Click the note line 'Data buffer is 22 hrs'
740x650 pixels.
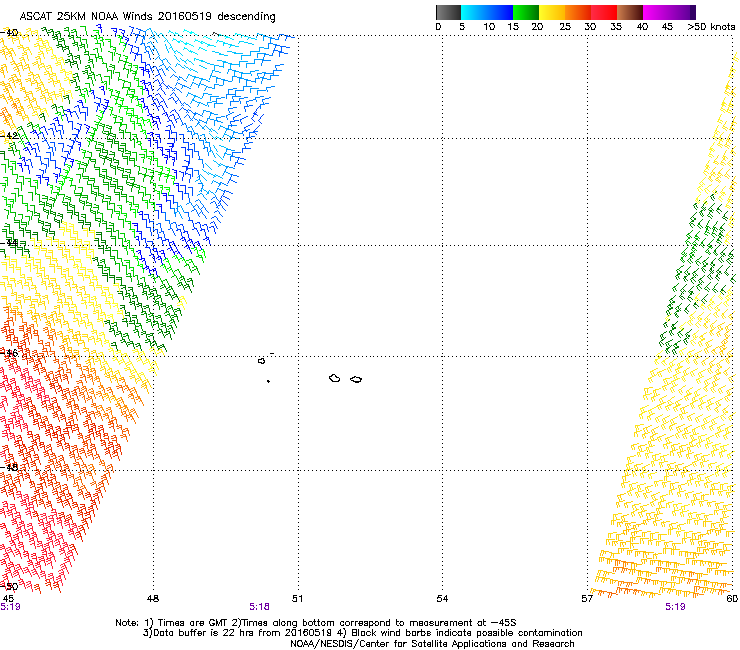(362, 633)
